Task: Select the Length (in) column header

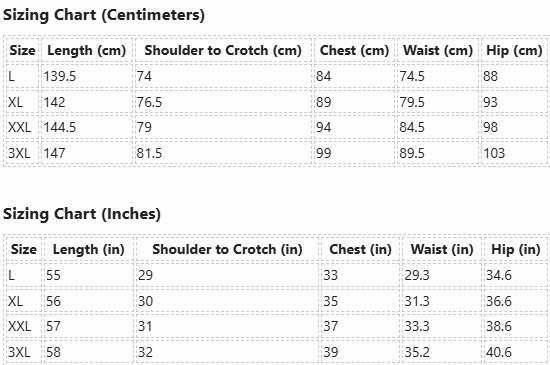Action: coord(89,250)
